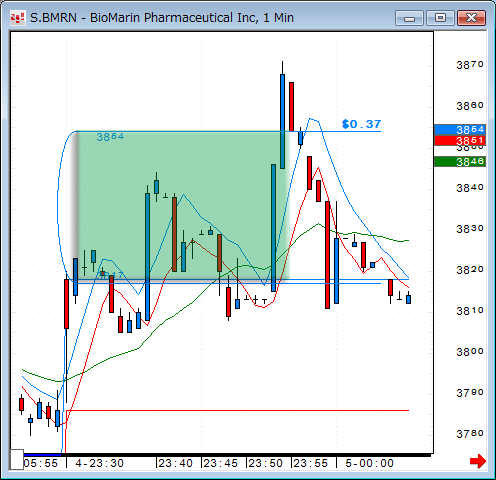This screenshot has width=496, height=480.
Task: Click the 3820 price axis label
Action: tap(470, 270)
